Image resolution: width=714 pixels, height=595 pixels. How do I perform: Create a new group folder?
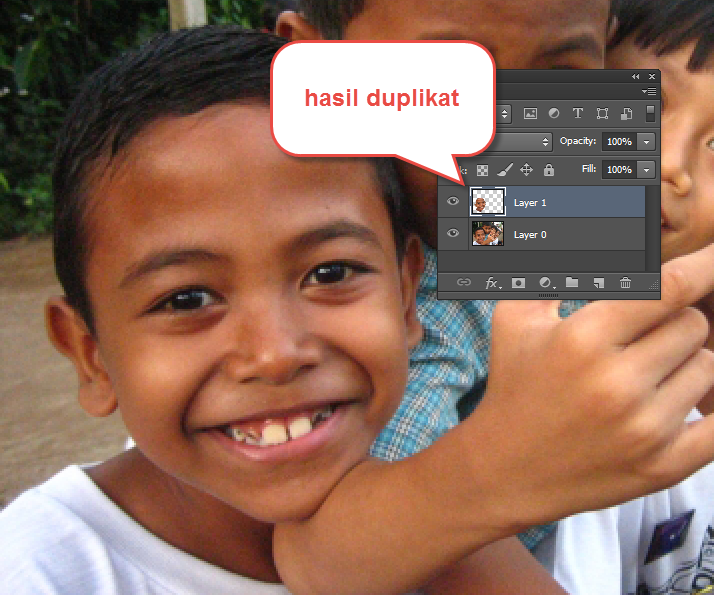pyautogui.click(x=572, y=283)
